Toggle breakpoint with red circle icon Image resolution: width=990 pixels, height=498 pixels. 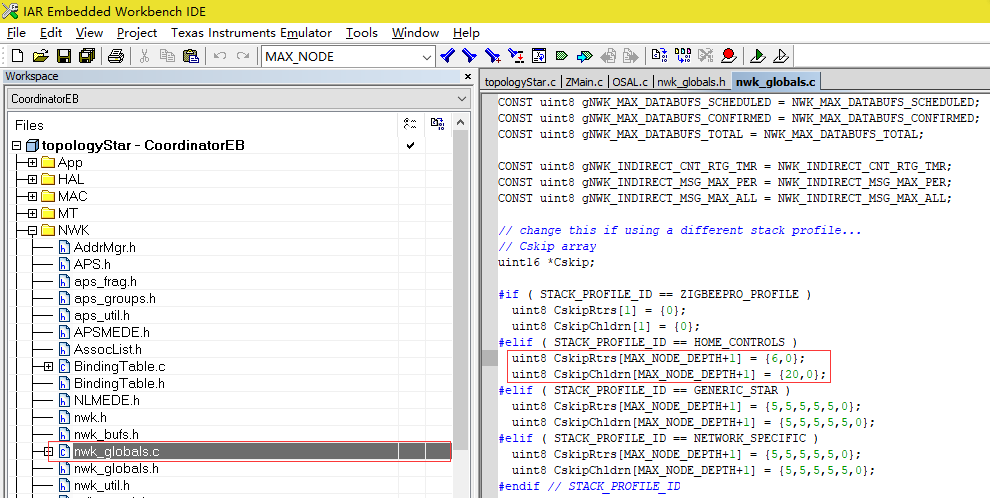click(x=728, y=56)
